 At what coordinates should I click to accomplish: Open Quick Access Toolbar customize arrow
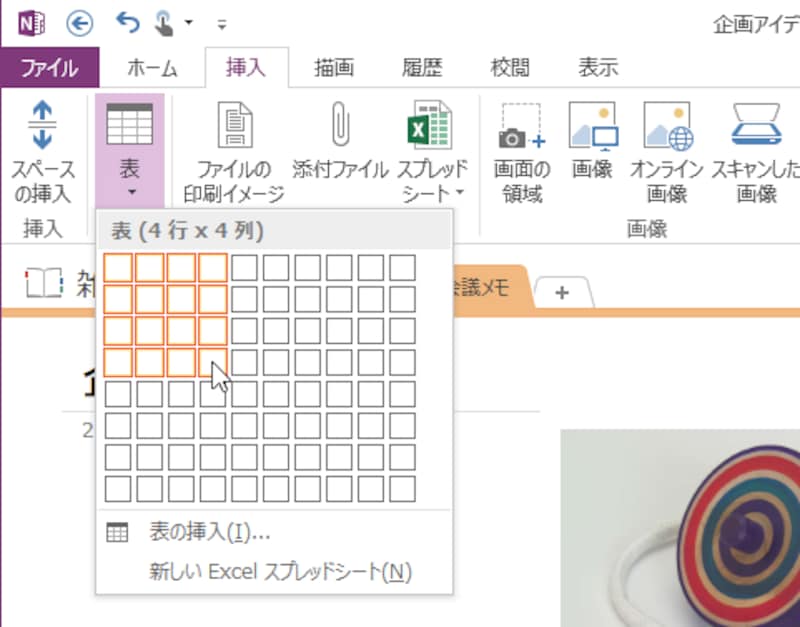221,22
